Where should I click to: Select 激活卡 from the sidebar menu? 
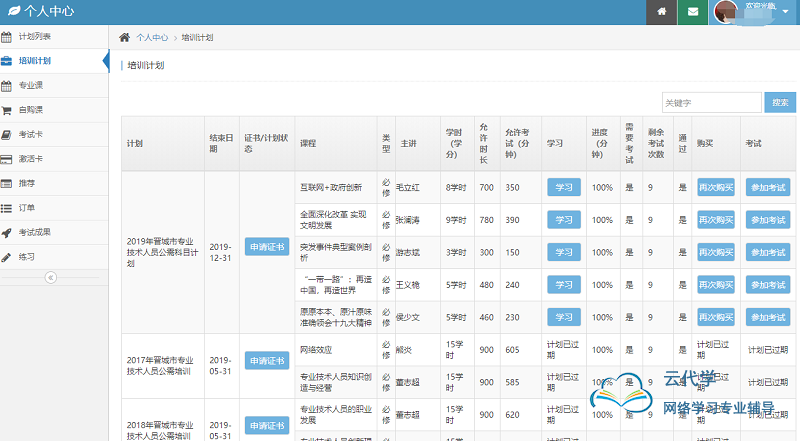pyautogui.click(x=31, y=159)
